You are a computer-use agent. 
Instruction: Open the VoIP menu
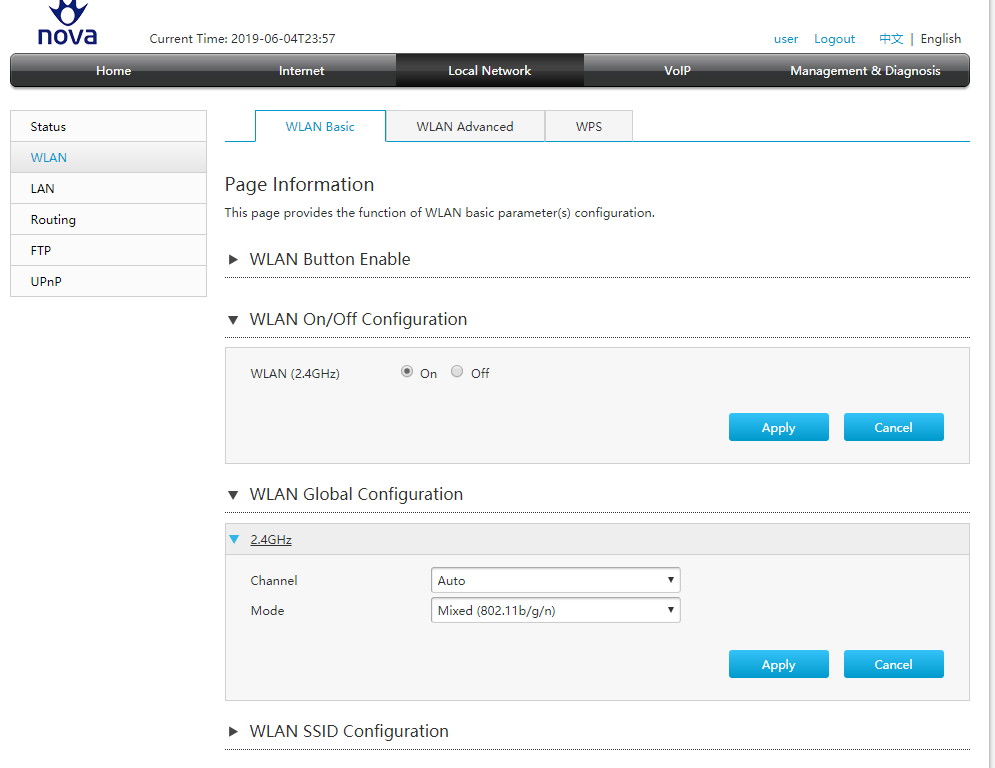click(677, 70)
